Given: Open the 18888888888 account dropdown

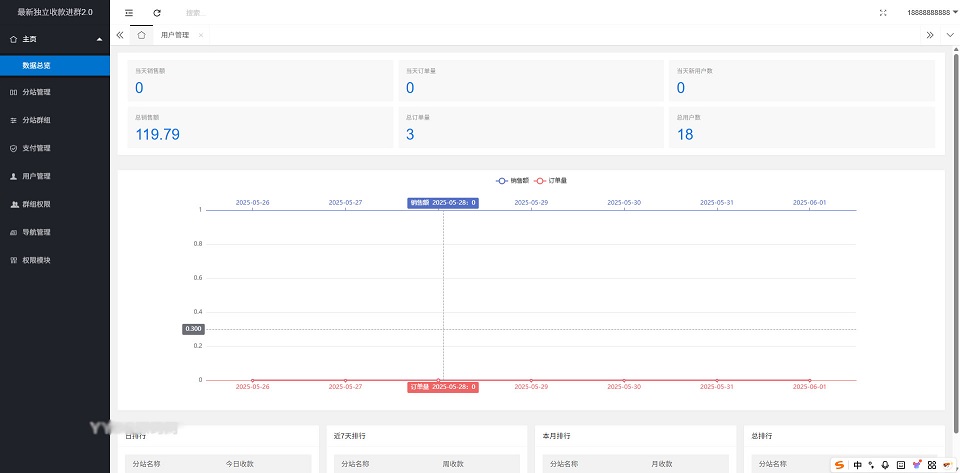Looking at the screenshot, I should [928, 13].
